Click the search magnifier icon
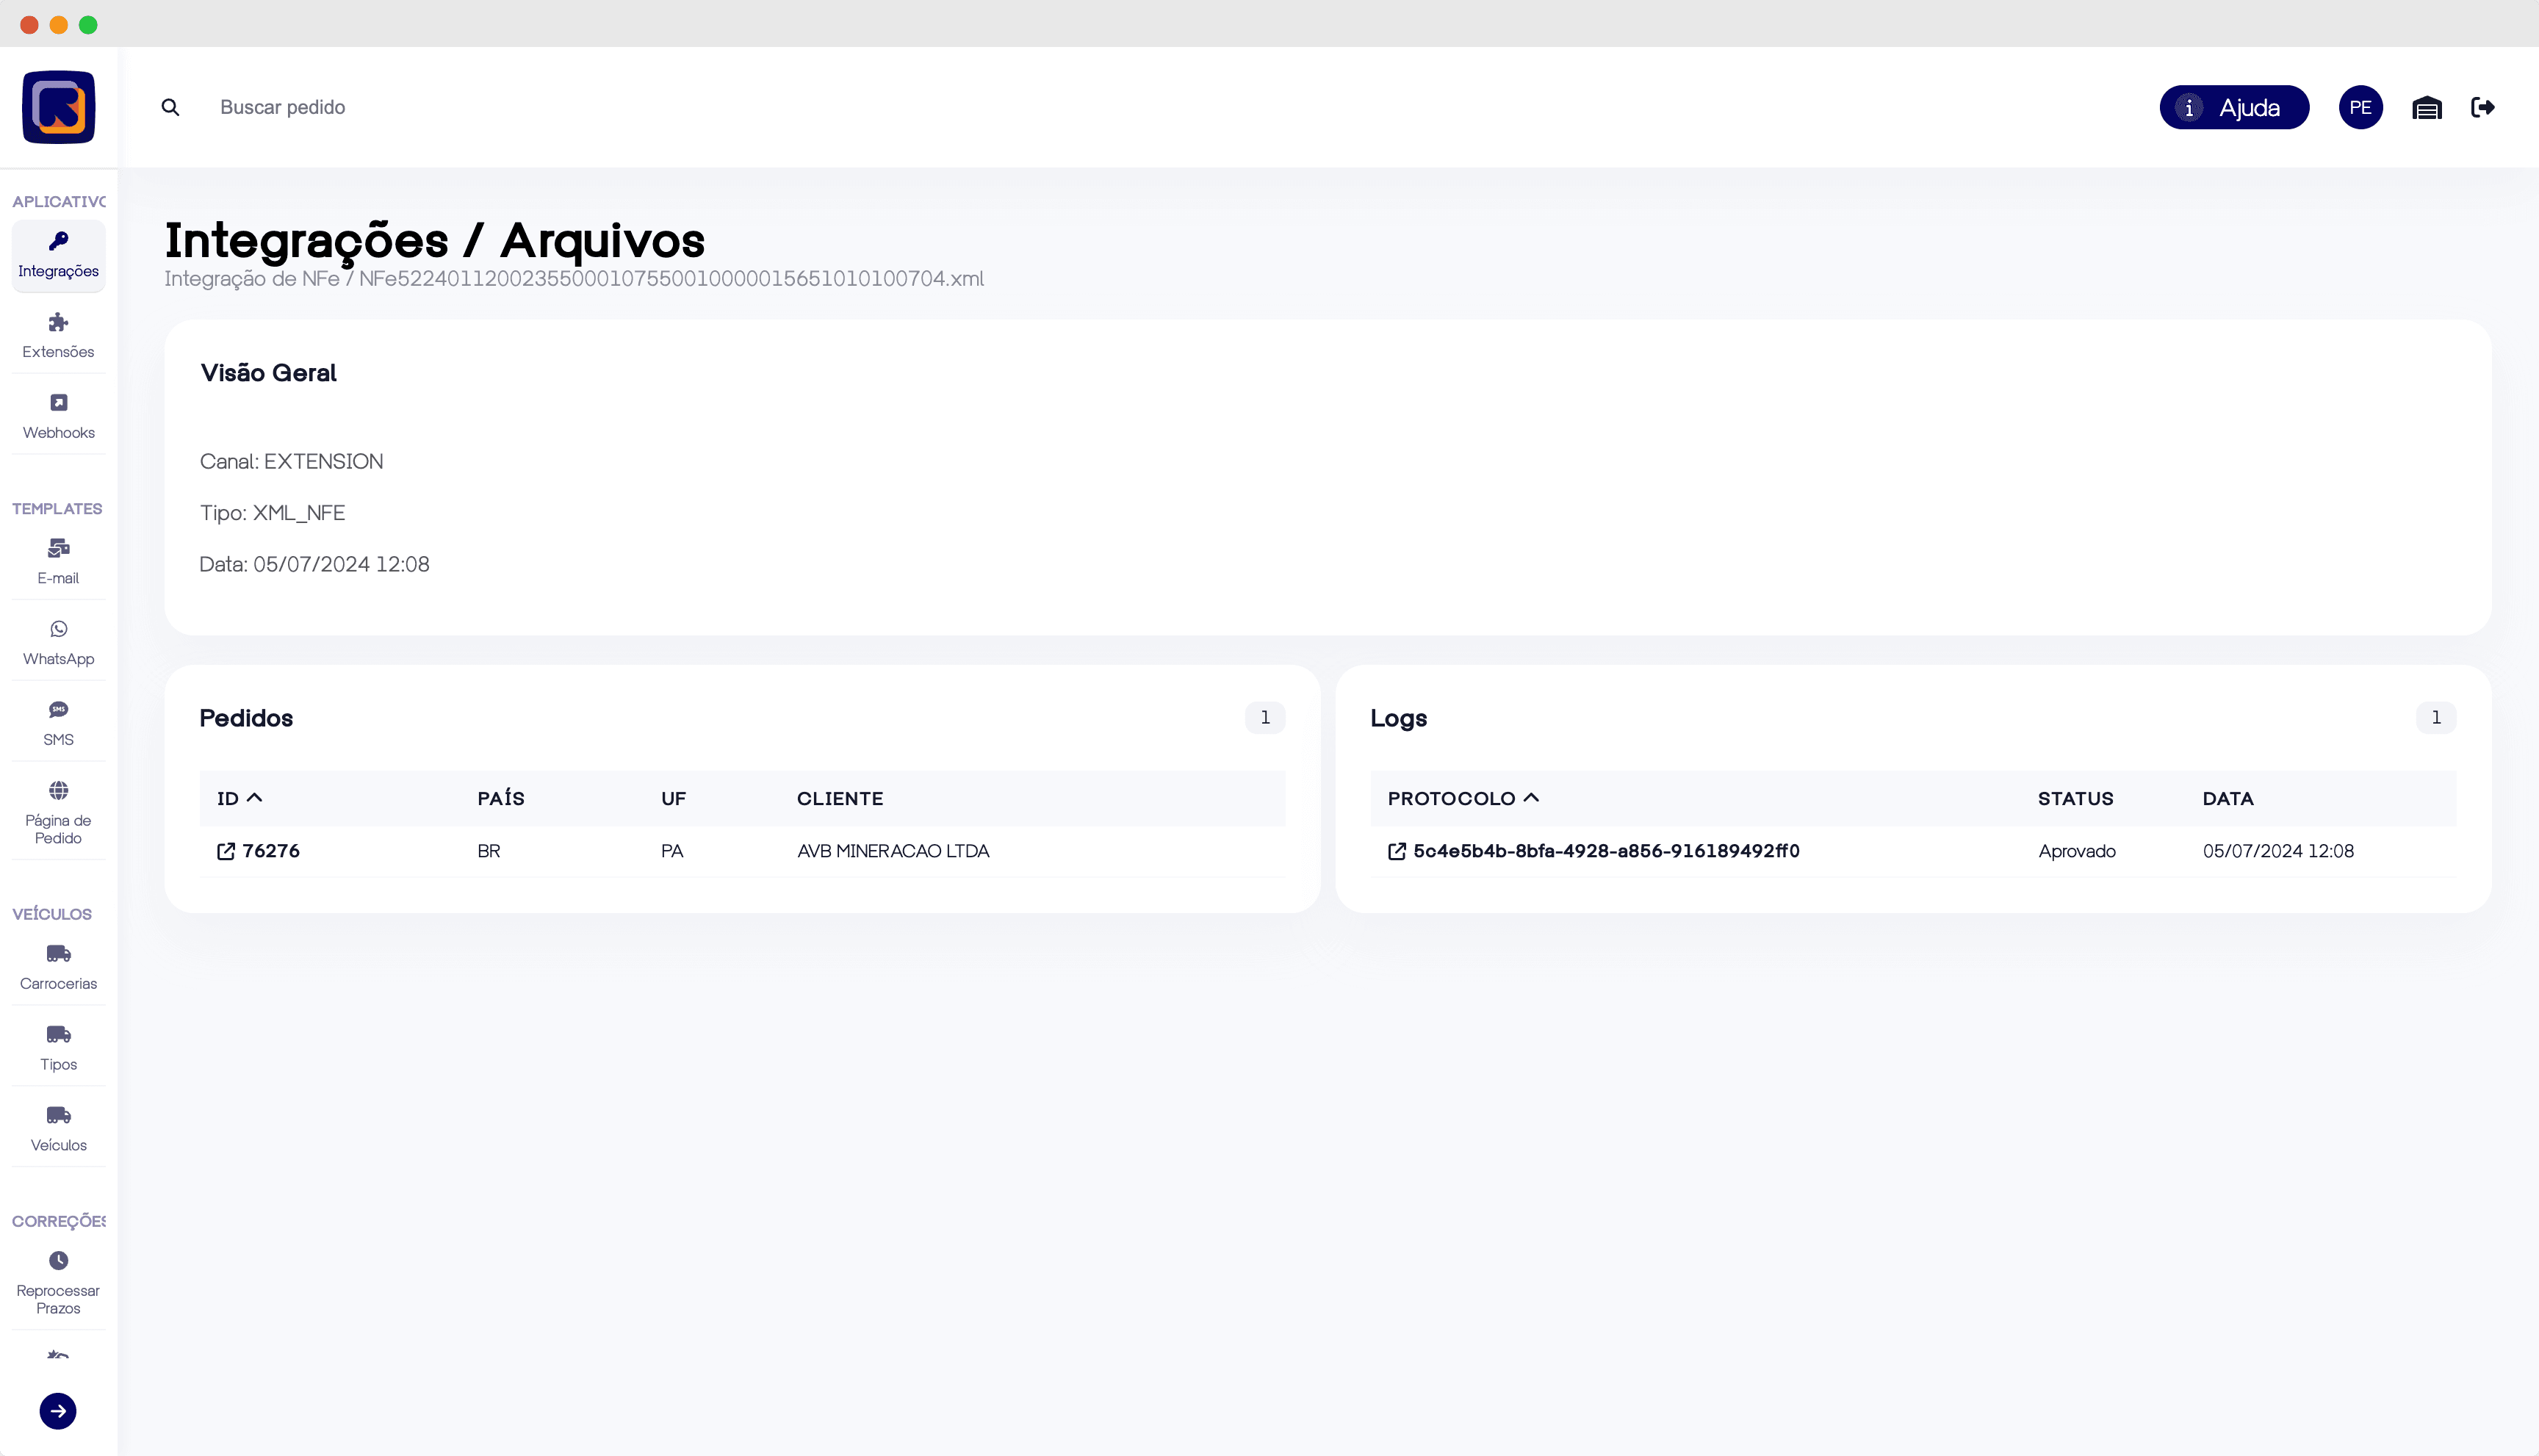Viewport: 2539px width, 1456px height. [x=170, y=107]
